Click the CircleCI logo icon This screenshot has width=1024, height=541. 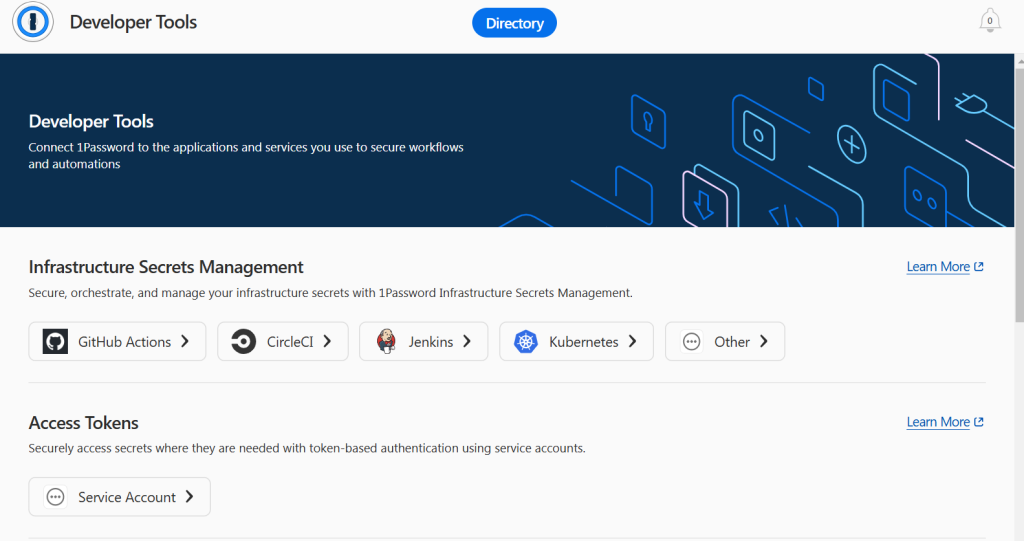pyautogui.click(x=243, y=342)
